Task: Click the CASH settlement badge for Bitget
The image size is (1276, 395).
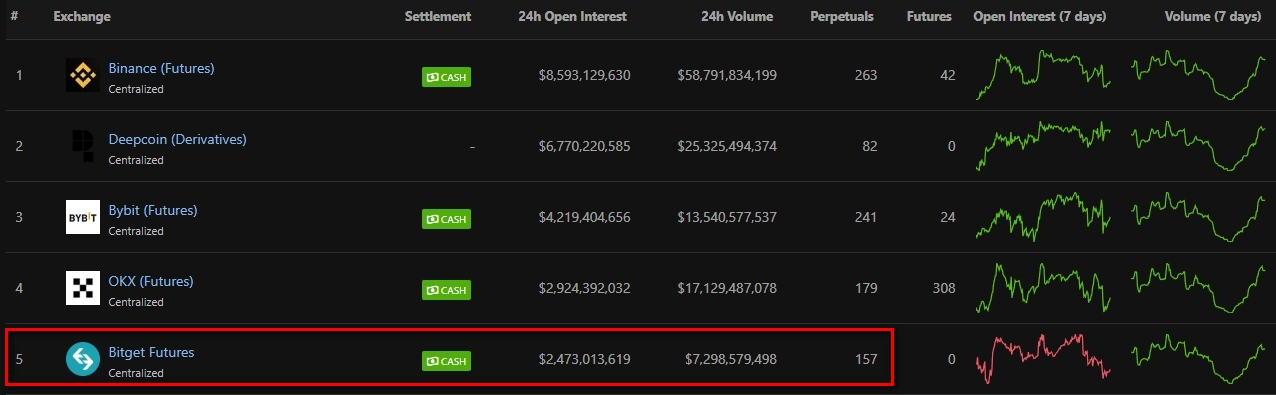Action: (446, 361)
